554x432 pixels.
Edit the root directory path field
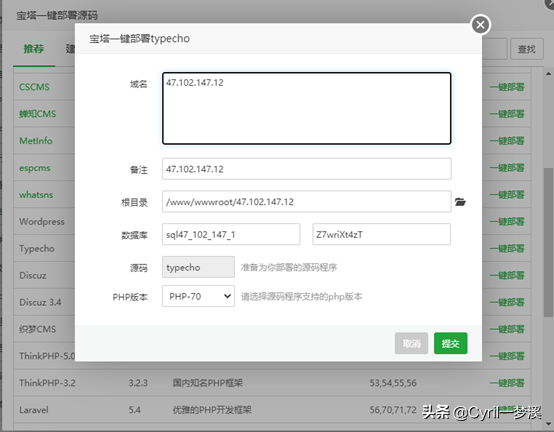307,202
